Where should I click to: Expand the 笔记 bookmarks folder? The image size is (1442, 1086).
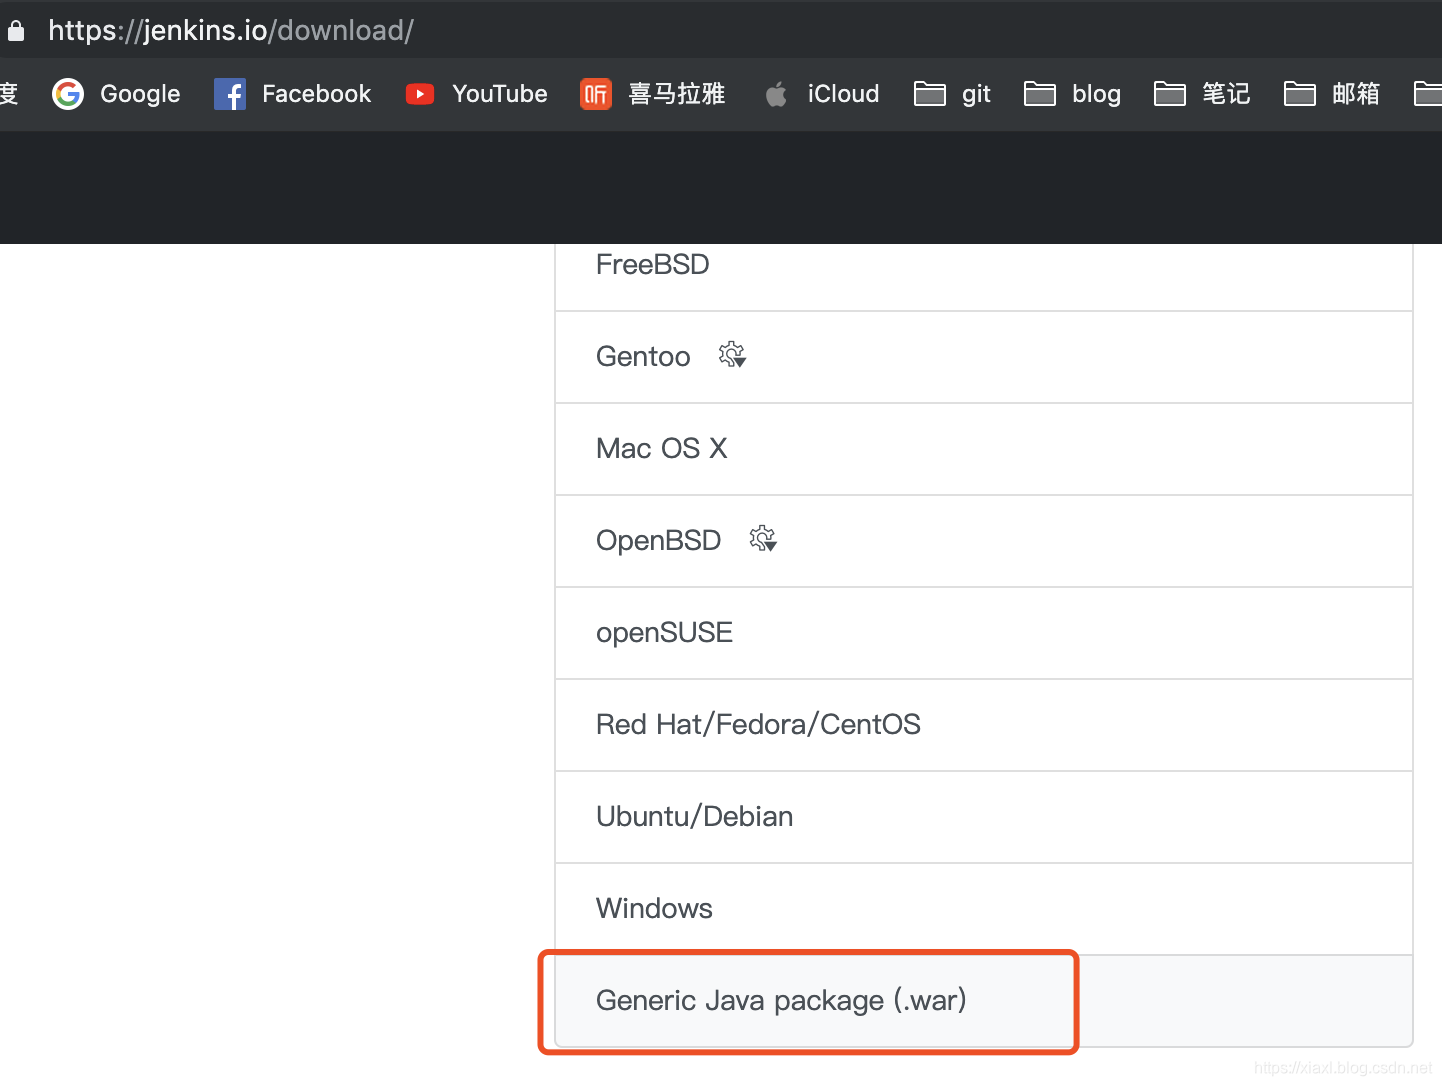click(x=1202, y=94)
